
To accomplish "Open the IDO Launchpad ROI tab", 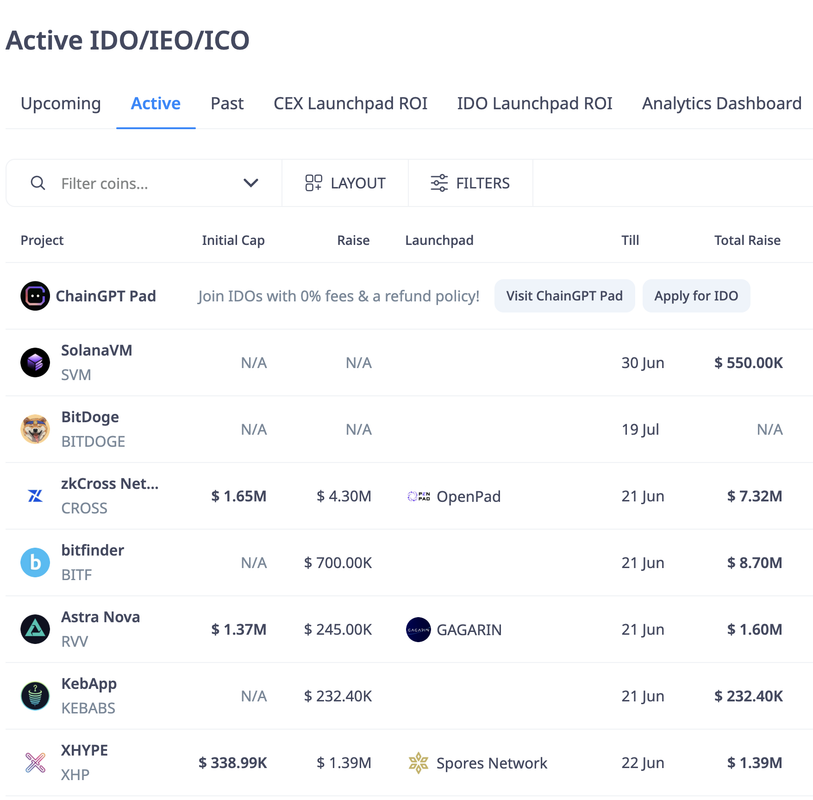I will [x=535, y=103].
